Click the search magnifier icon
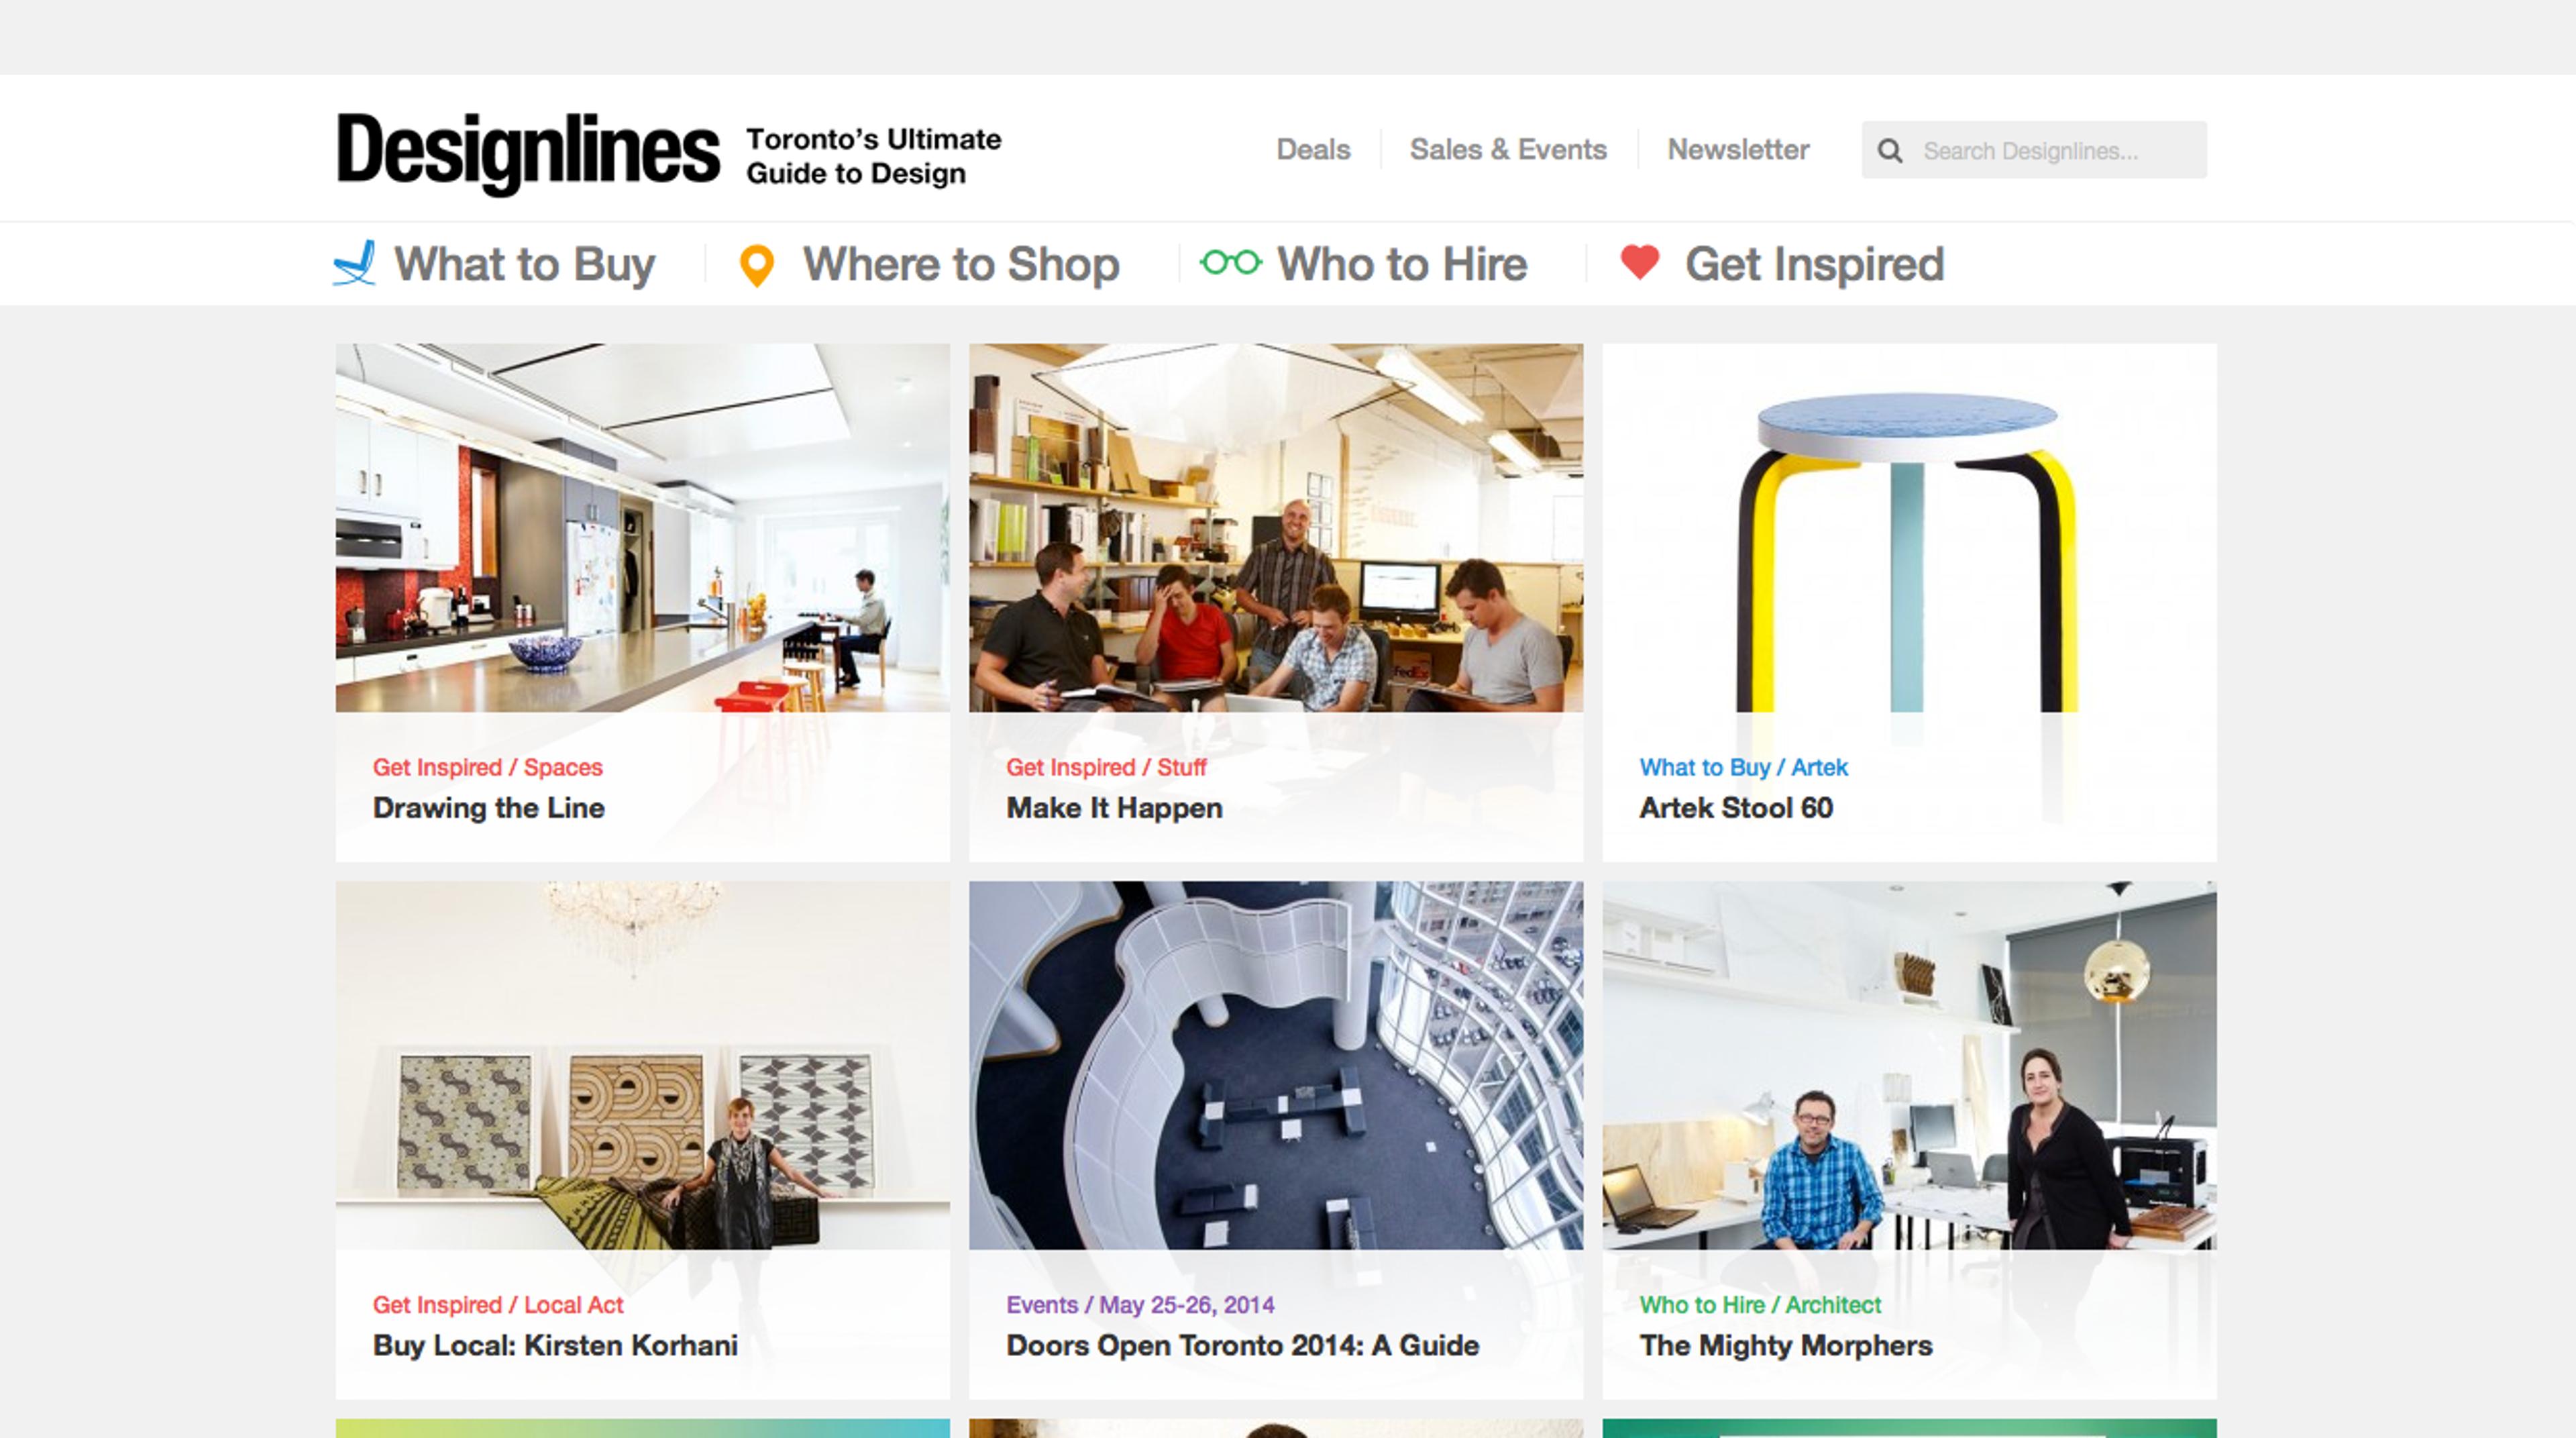2576x1438 pixels. 1890,151
